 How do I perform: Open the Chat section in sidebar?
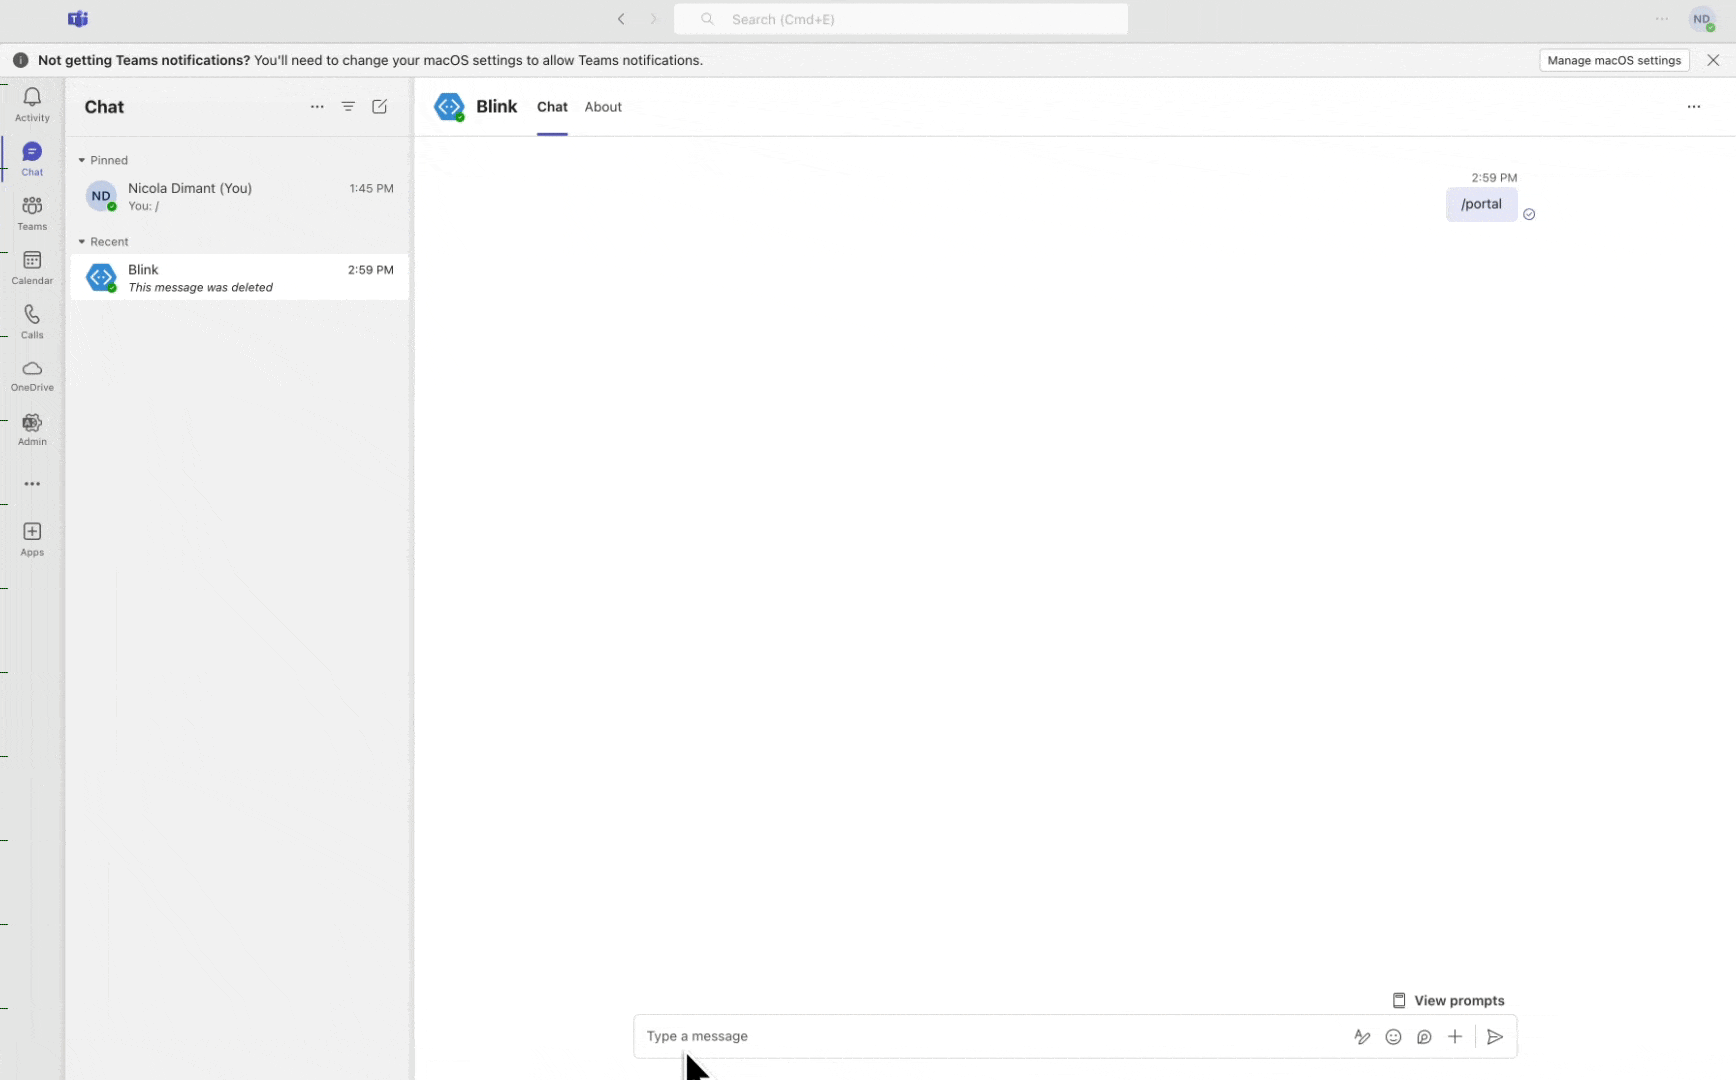click(32, 158)
